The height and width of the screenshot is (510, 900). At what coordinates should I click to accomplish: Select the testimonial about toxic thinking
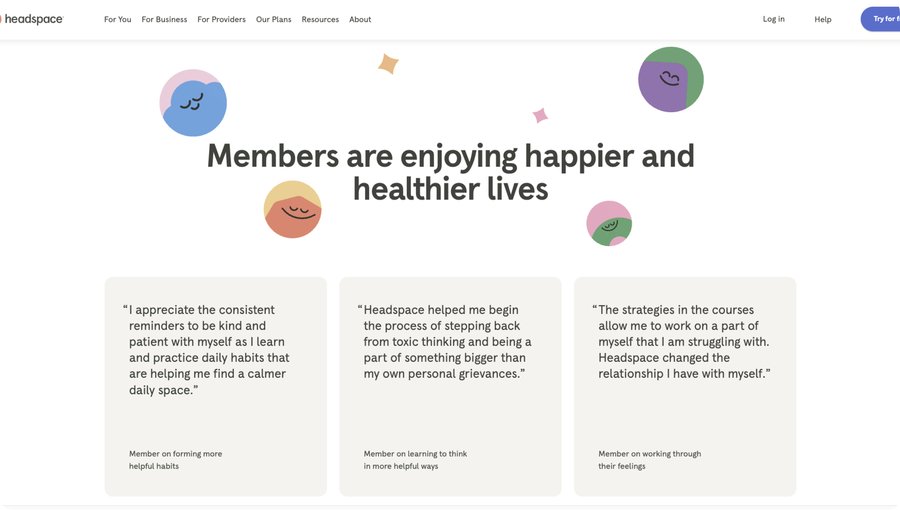pyautogui.click(x=450, y=386)
